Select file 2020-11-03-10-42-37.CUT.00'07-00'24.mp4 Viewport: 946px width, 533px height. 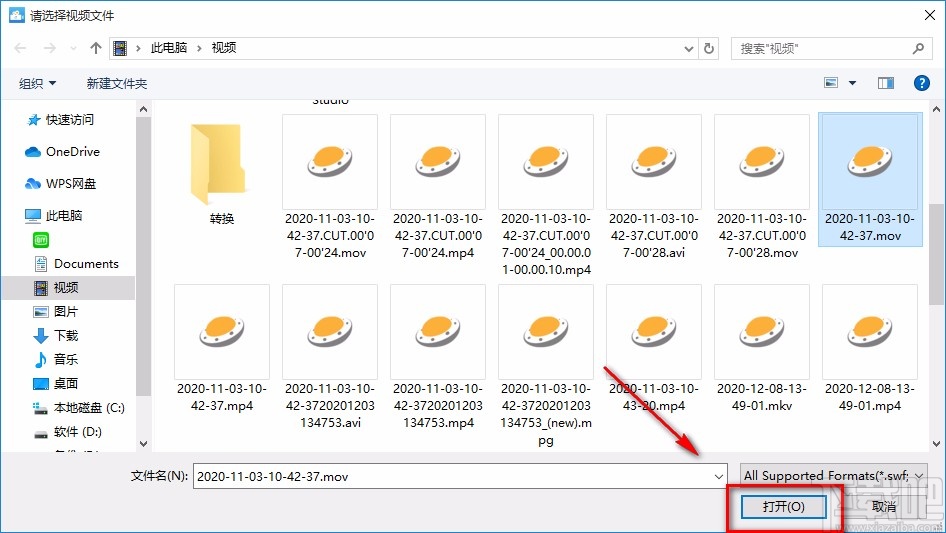coord(438,187)
